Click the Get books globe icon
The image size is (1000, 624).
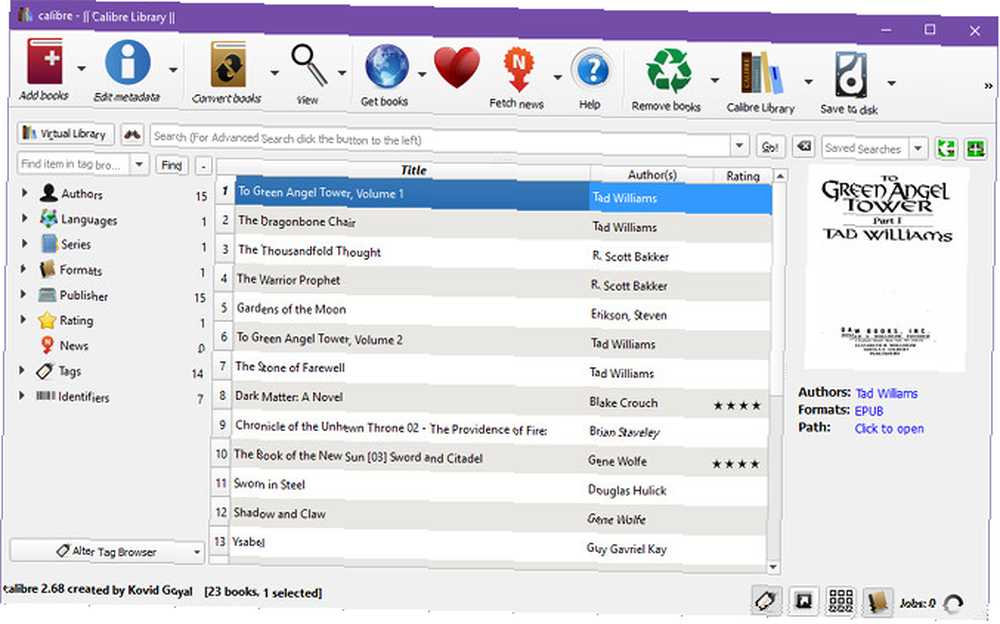[387, 66]
